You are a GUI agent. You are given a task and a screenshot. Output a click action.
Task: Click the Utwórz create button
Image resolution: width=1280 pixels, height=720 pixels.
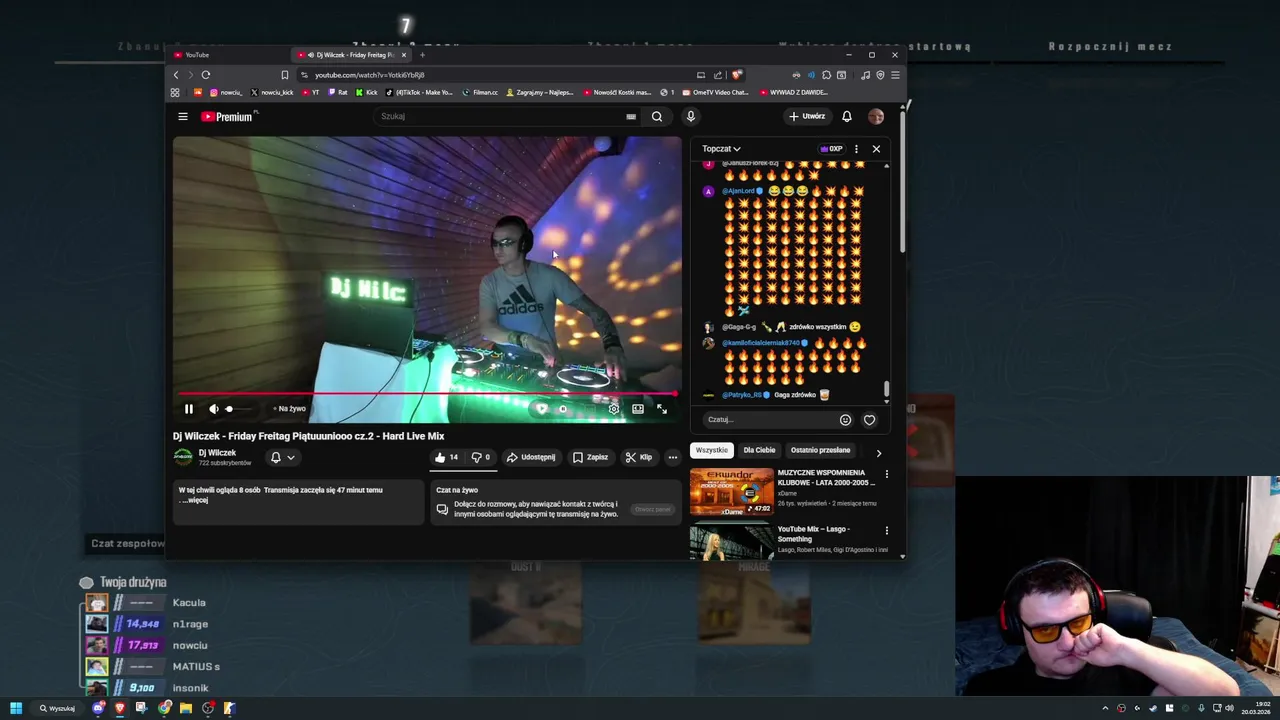click(x=808, y=116)
